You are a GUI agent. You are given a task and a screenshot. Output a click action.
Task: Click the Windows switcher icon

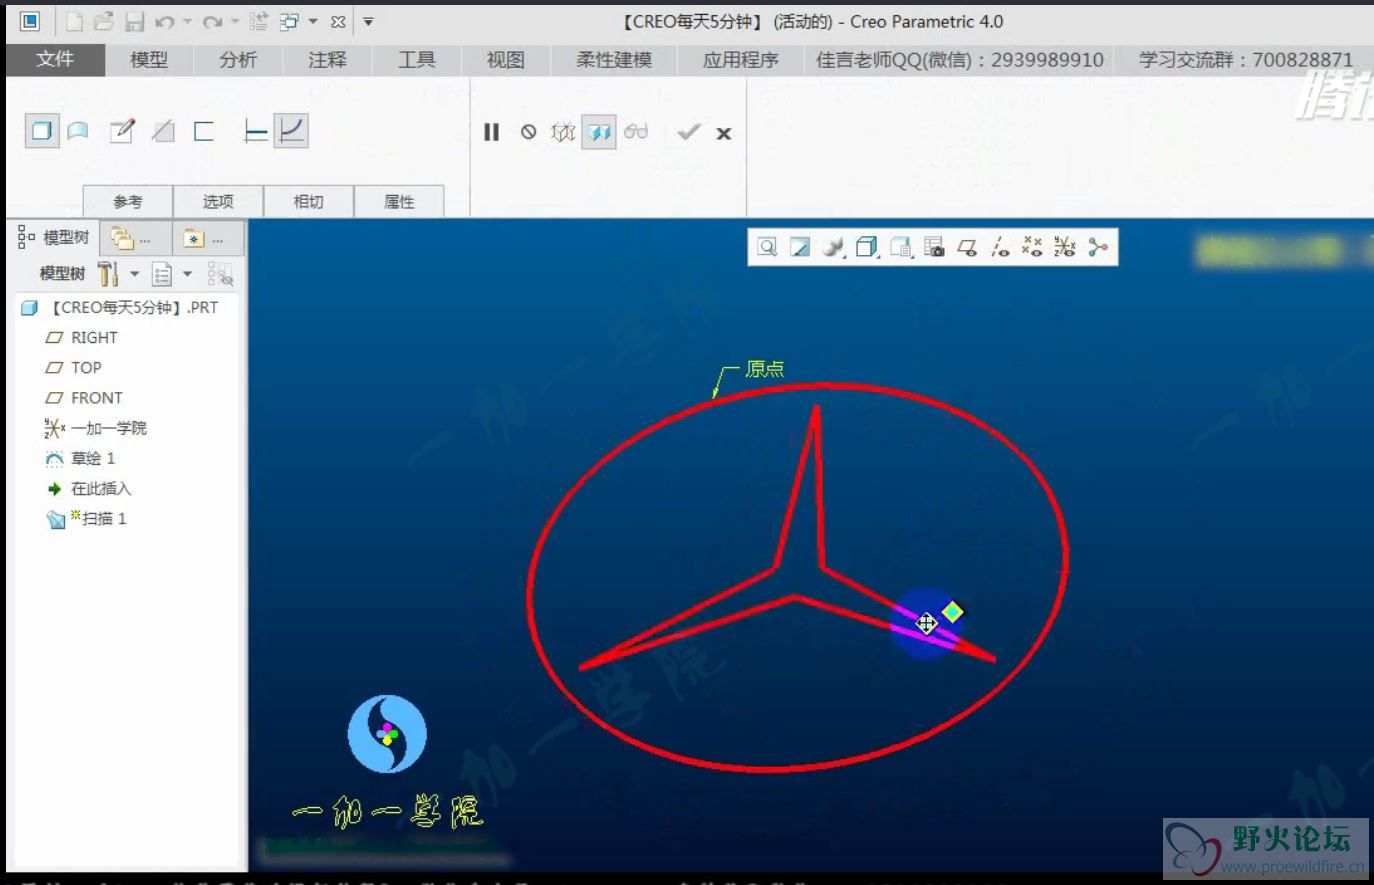coord(290,21)
